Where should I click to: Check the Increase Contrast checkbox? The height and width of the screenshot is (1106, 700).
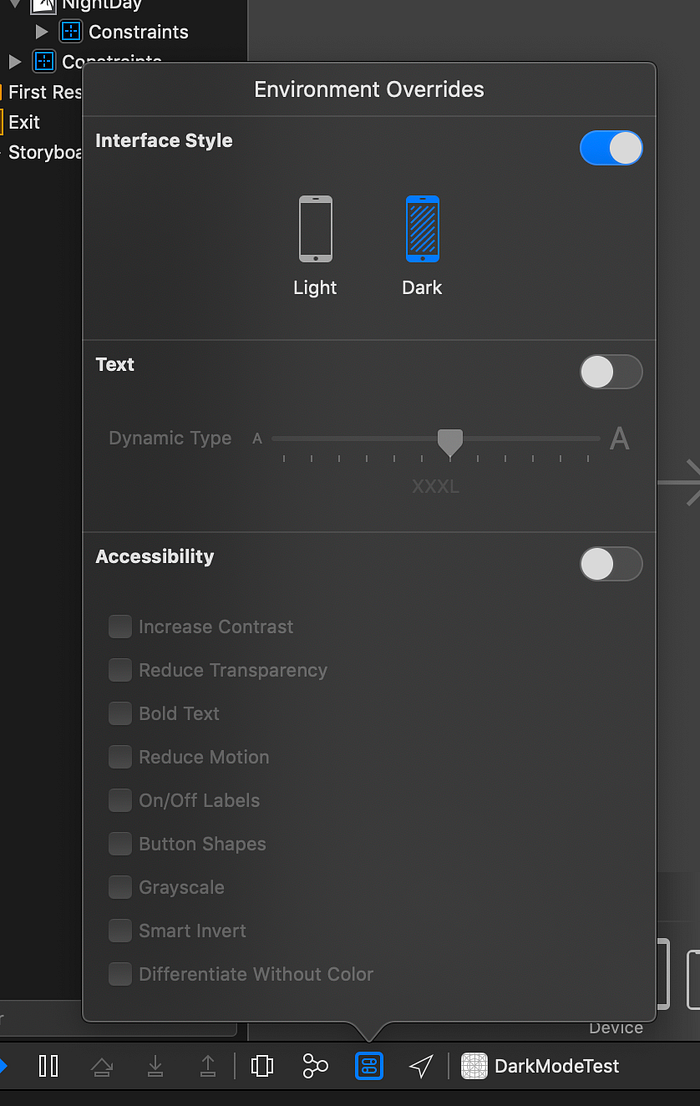(120, 627)
